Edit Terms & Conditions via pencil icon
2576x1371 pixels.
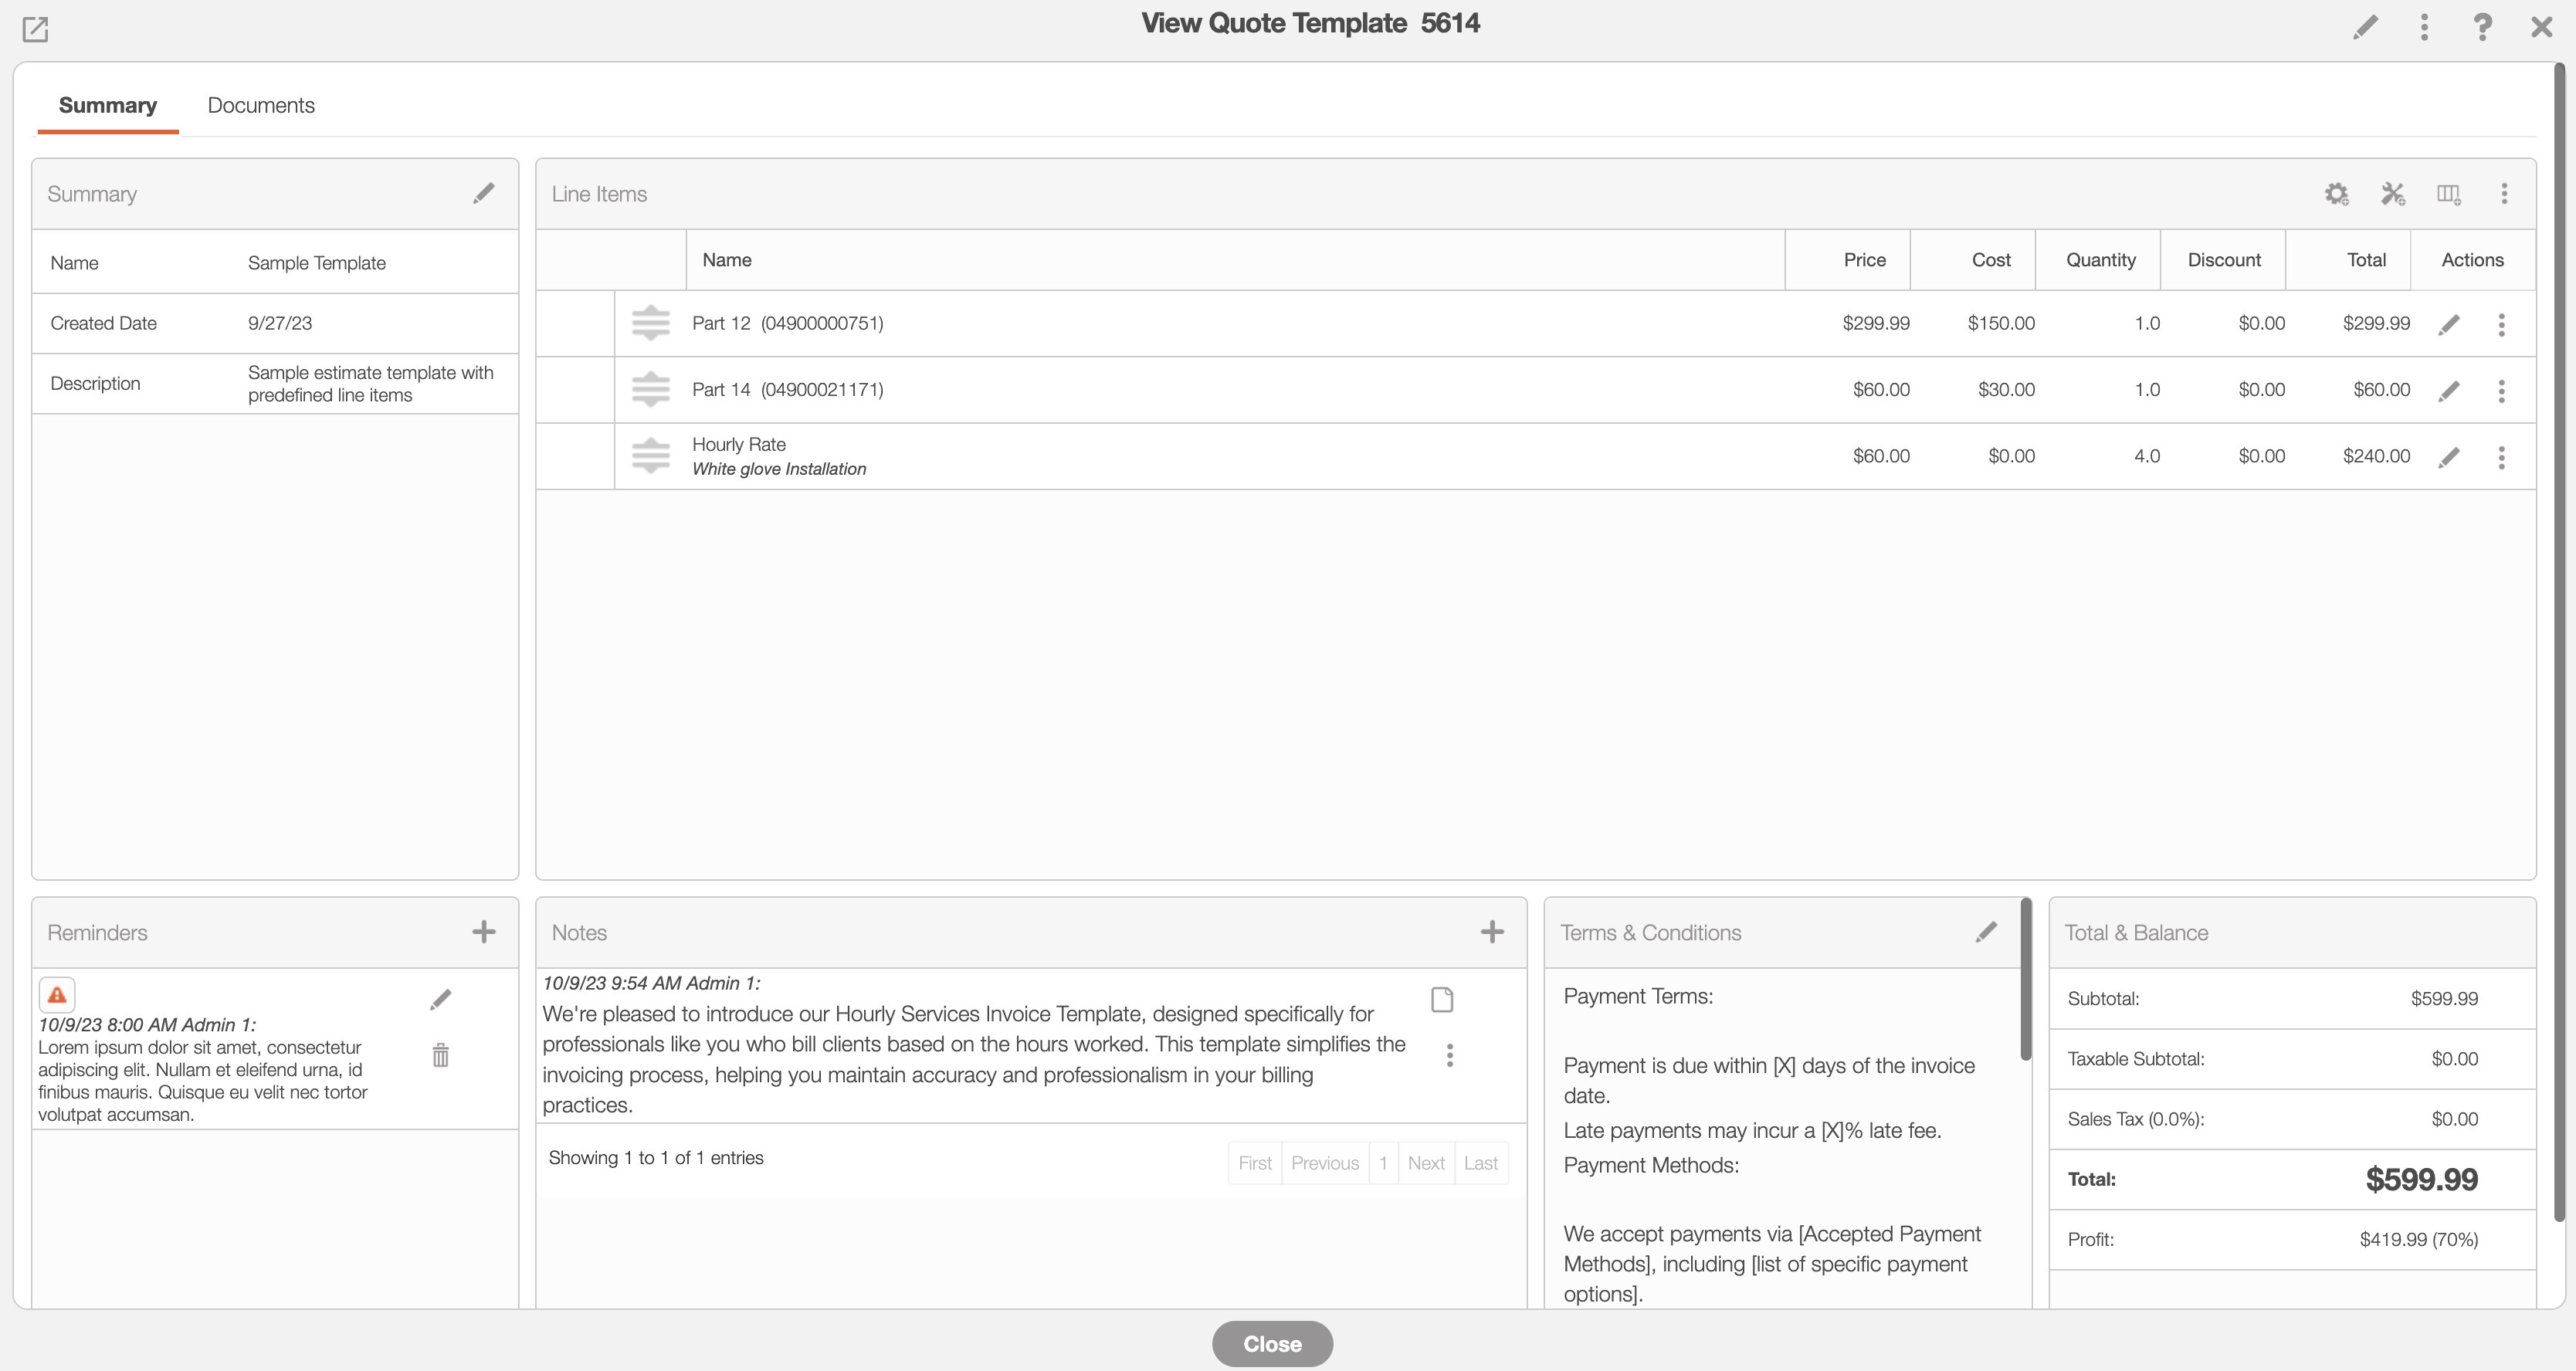point(1986,932)
